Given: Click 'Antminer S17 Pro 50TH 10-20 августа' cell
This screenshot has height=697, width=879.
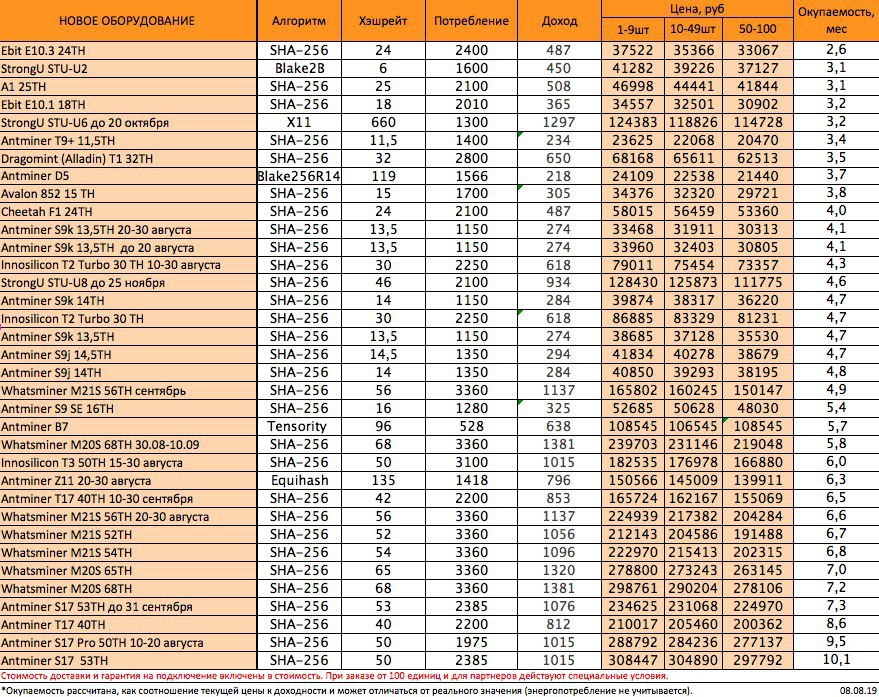Looking at the screenshot, I should [128, 642].
